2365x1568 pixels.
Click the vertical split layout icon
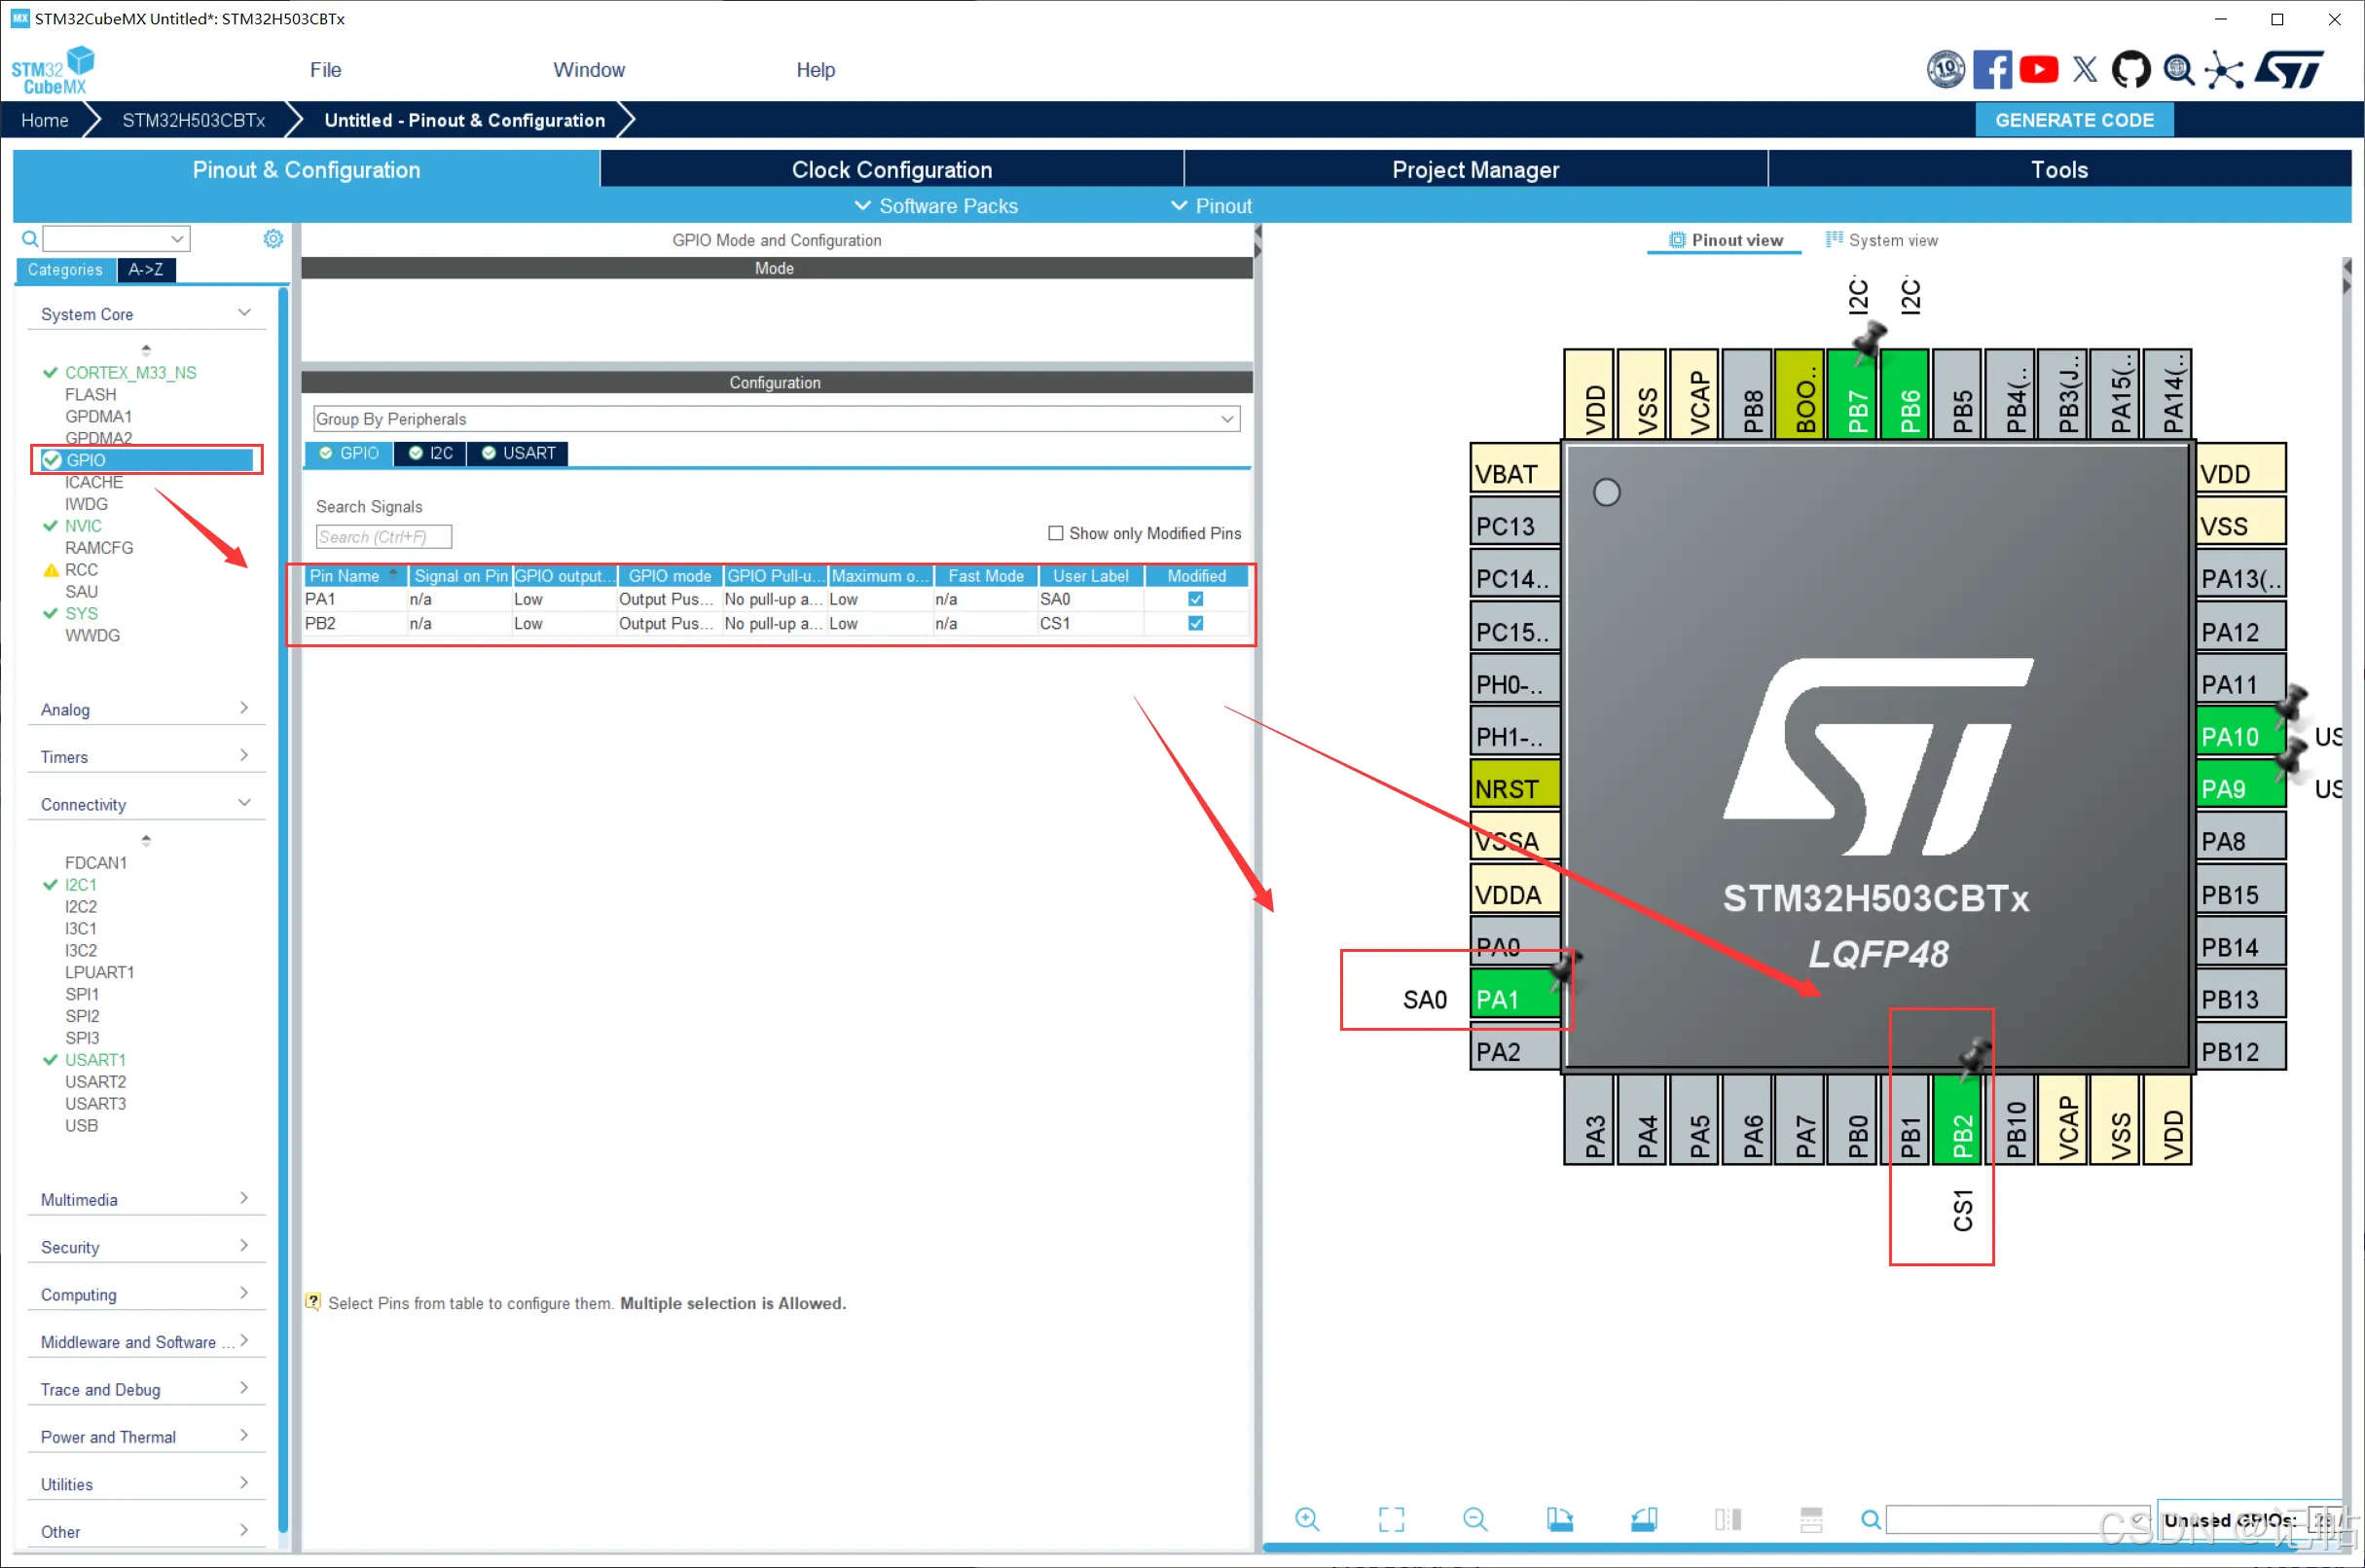(x=1727, y=1519)
